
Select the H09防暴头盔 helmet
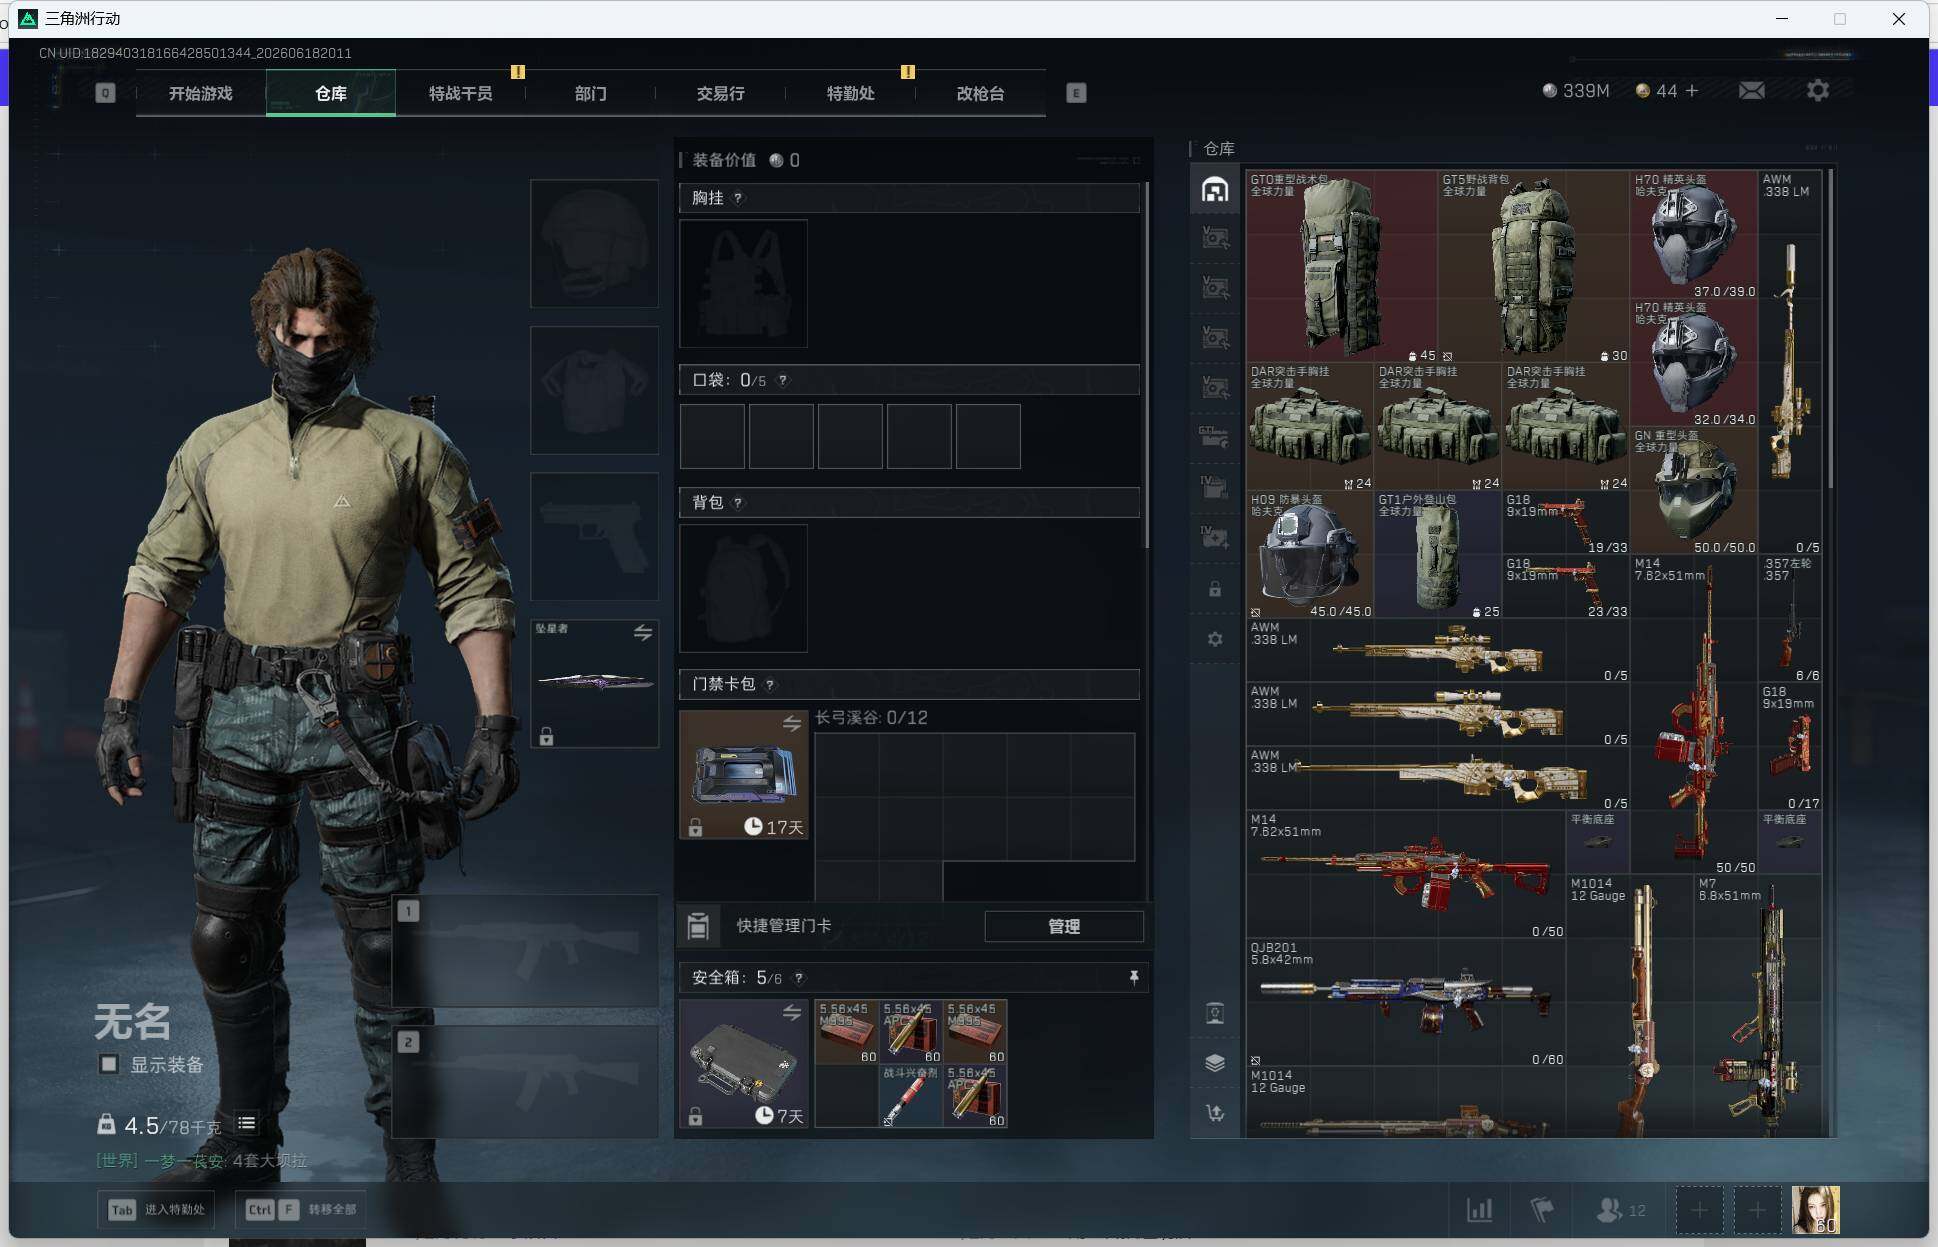(1310, 555)
